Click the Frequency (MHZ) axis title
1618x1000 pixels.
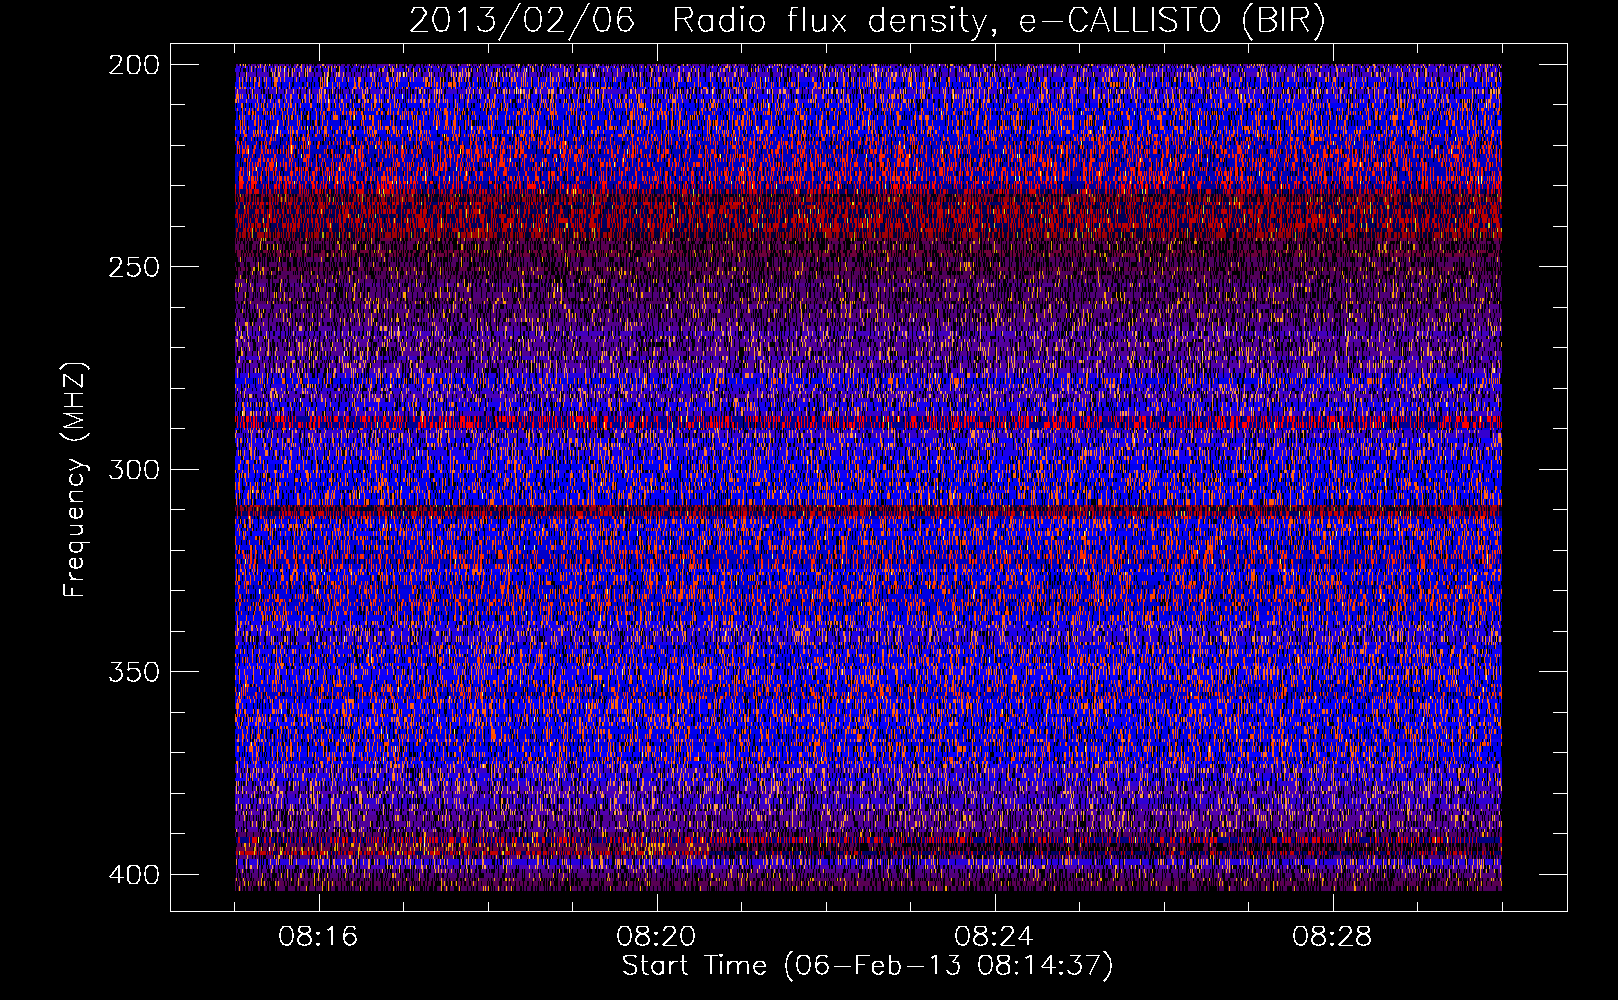(74, 479)
